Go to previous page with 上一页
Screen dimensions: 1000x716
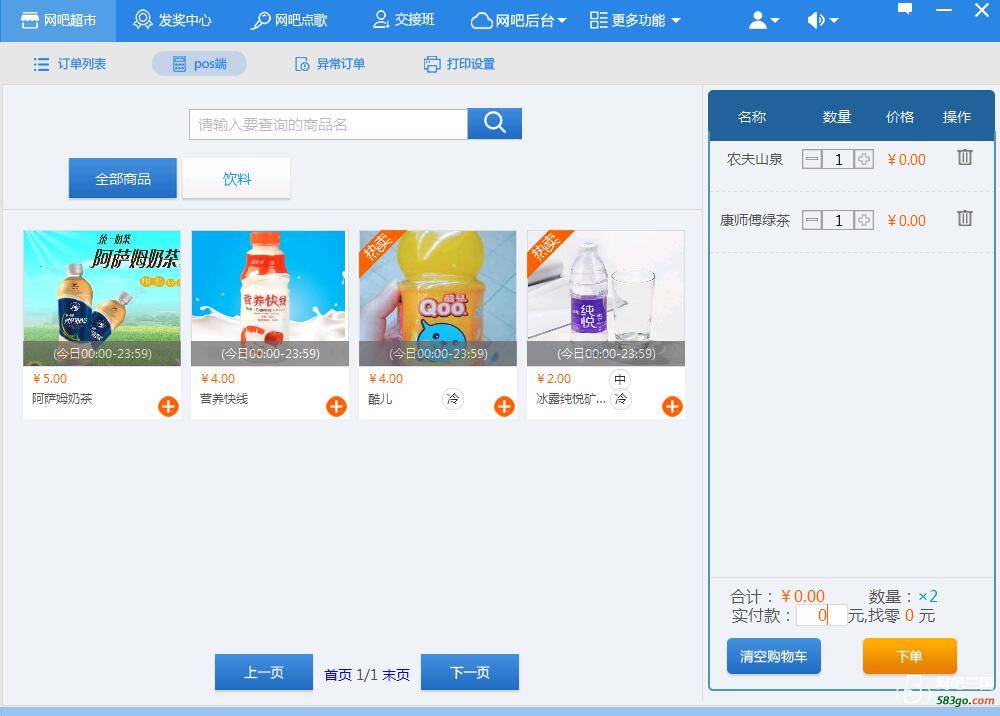click(264, 672)
